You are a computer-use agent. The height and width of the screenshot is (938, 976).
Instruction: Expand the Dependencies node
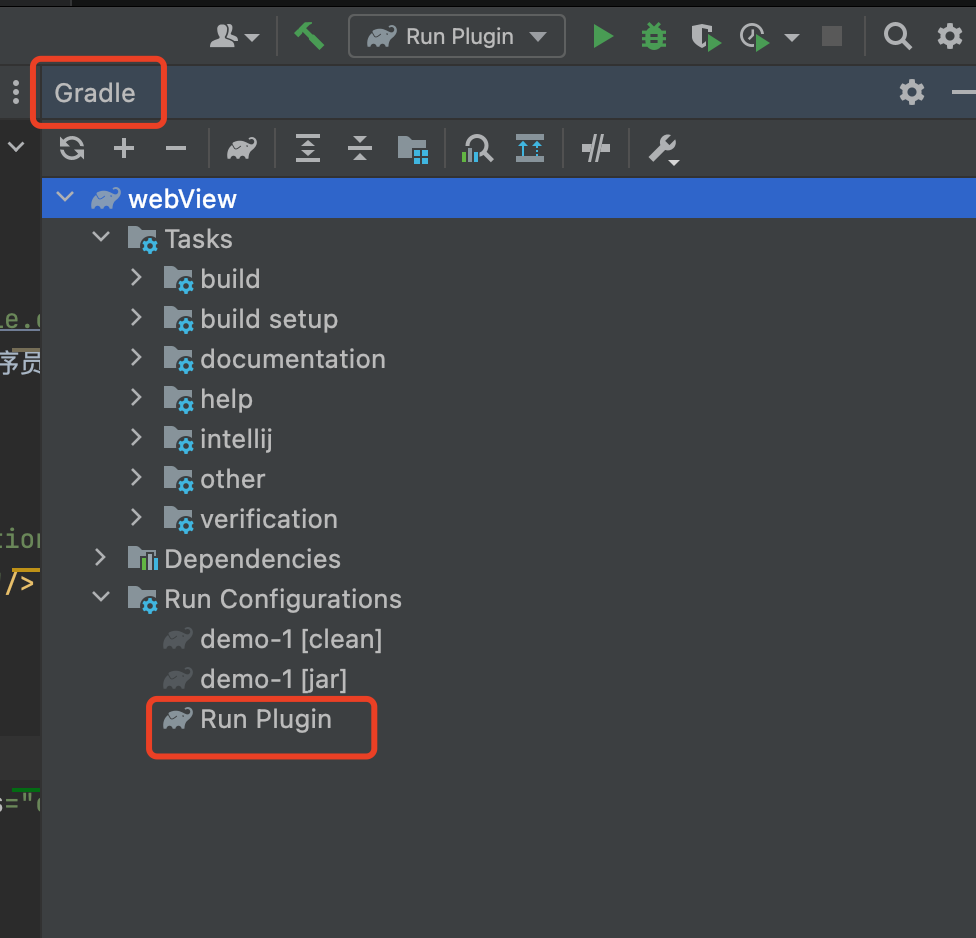[x=100, y=558]
